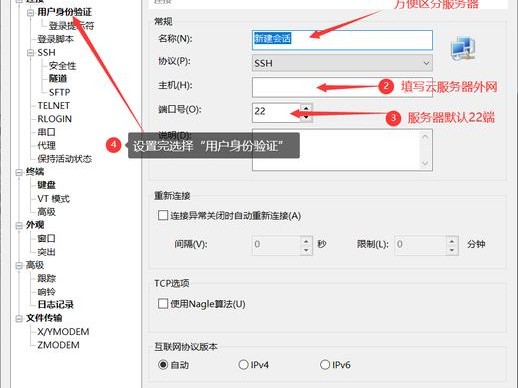Open the 突出 settings item
The width and height of the screenshot is (518, 388).
click(46, 252)
